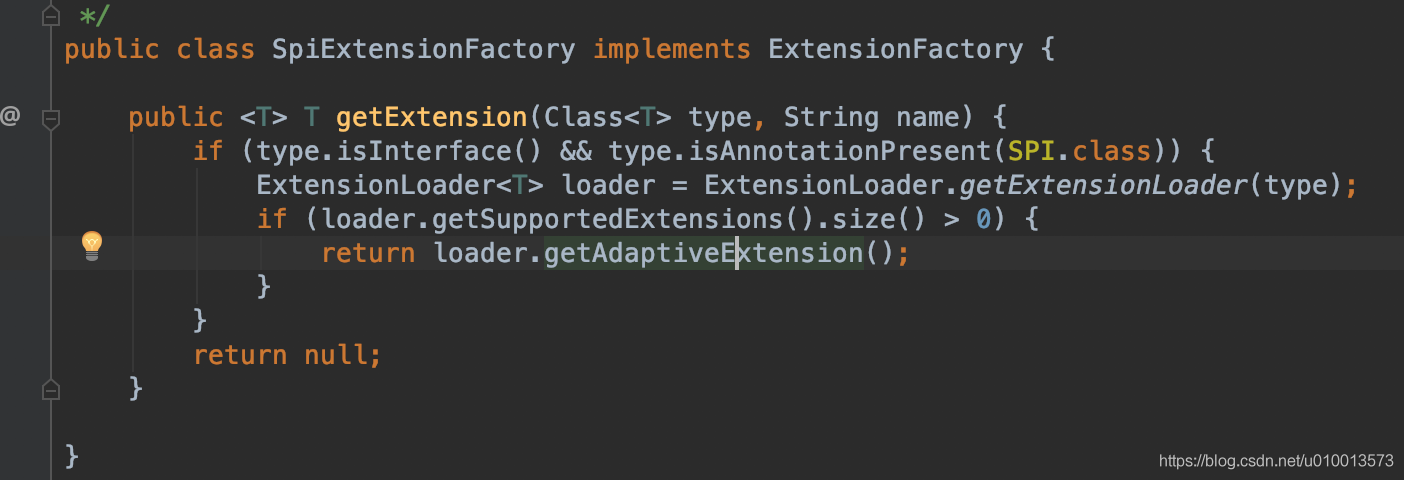Click the highlighted getAdaptiveExtension call
1404x480 pixels.
coord(703,253)
